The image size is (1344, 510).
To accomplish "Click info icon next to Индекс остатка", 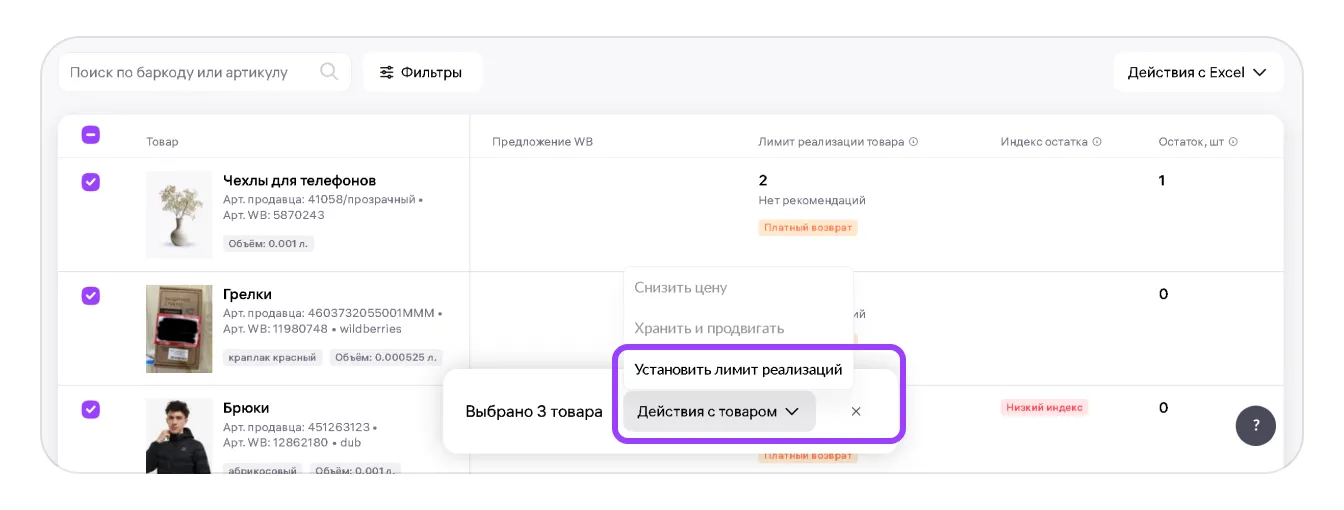I will (x=1097, y=142).
